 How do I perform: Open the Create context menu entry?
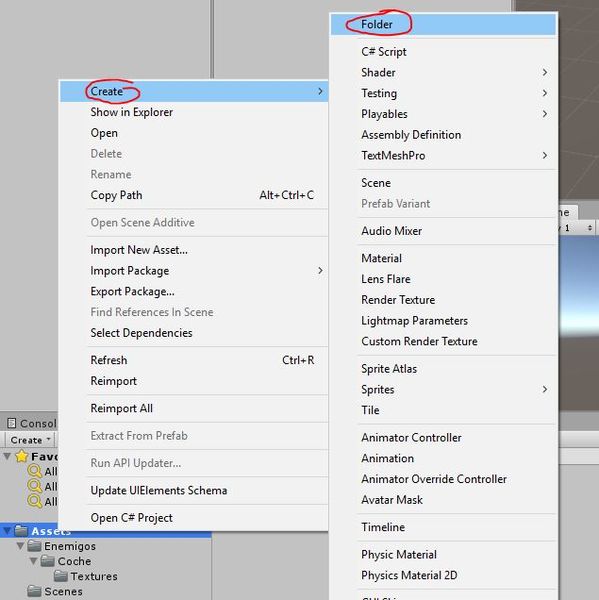(194, 91)
